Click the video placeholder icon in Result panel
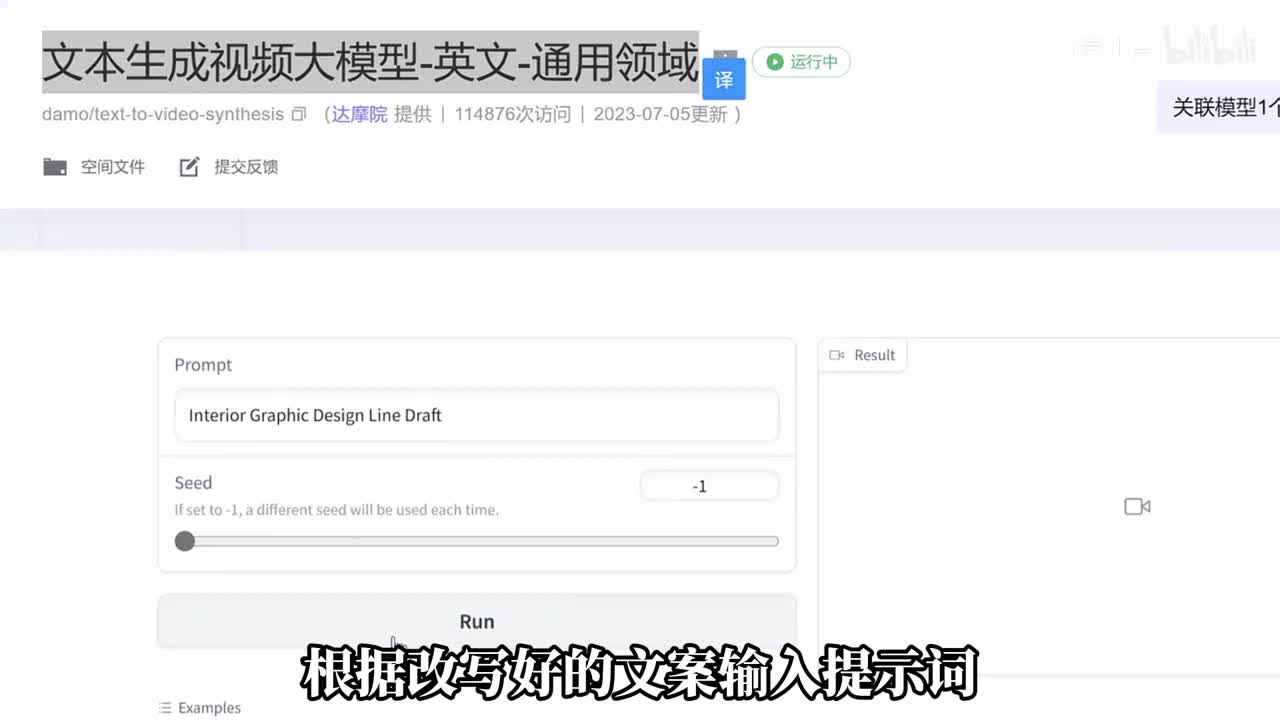1280x720 pixels. [x=1137, y=507]
